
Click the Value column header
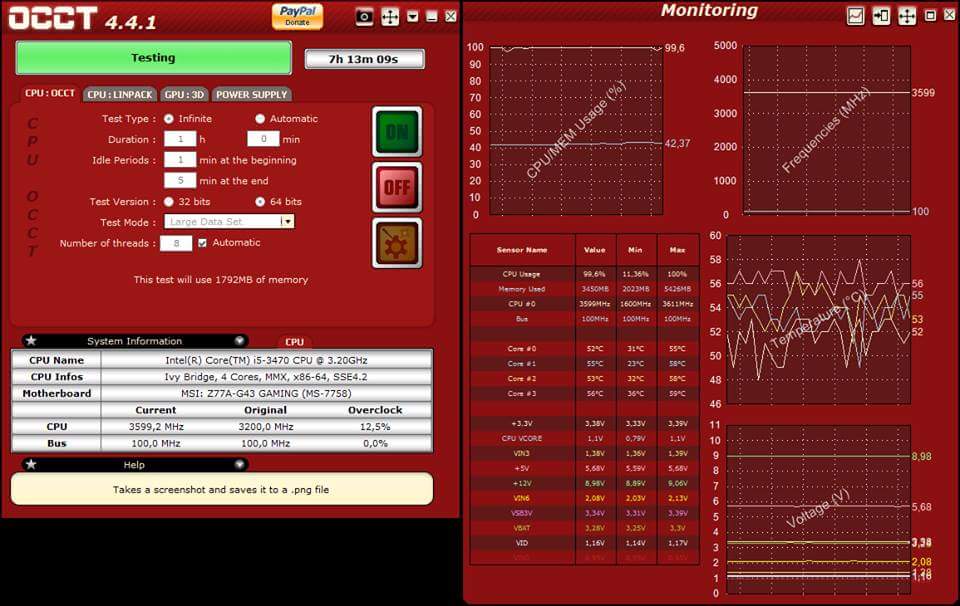point(594,250)
